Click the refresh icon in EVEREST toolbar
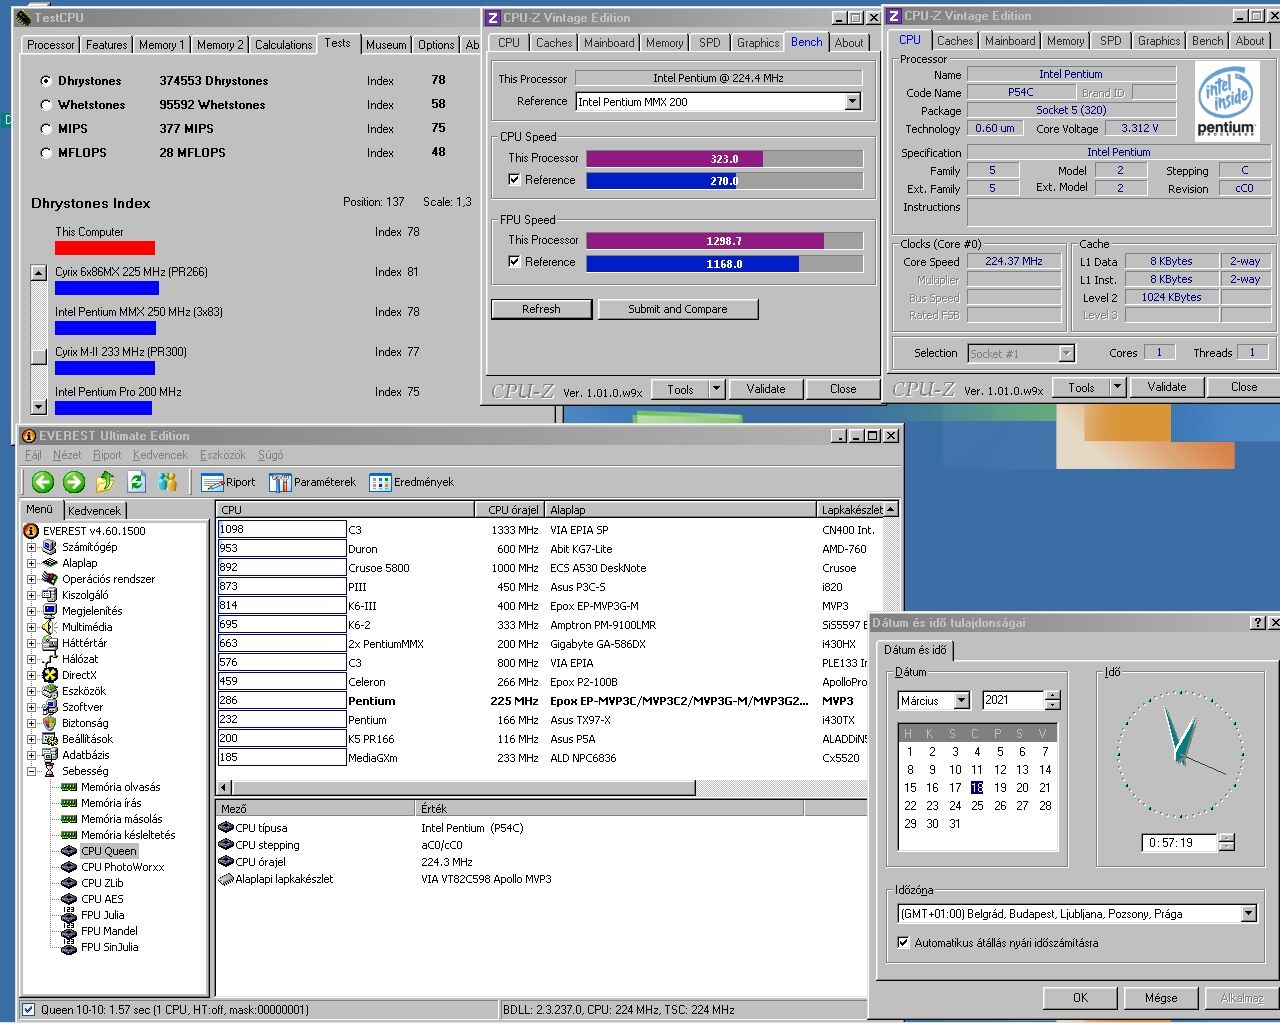Viewport: 1280px width, 1024px height. [x=137, y=482]
